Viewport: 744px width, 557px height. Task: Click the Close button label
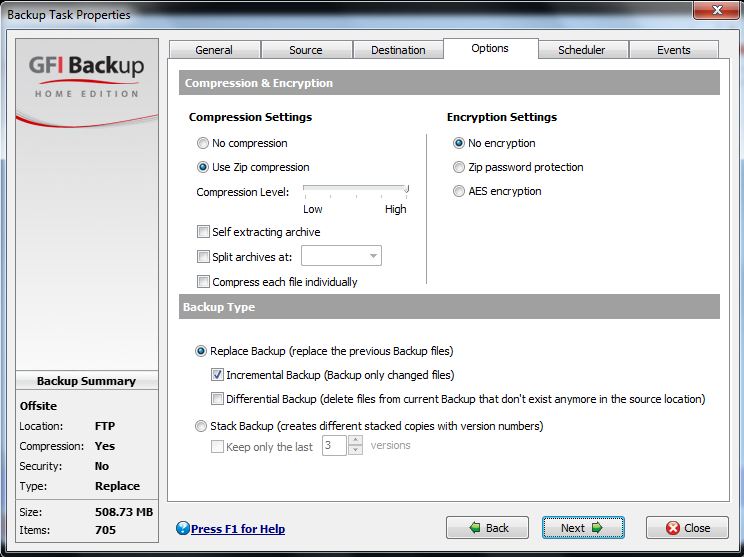(697, 528)
